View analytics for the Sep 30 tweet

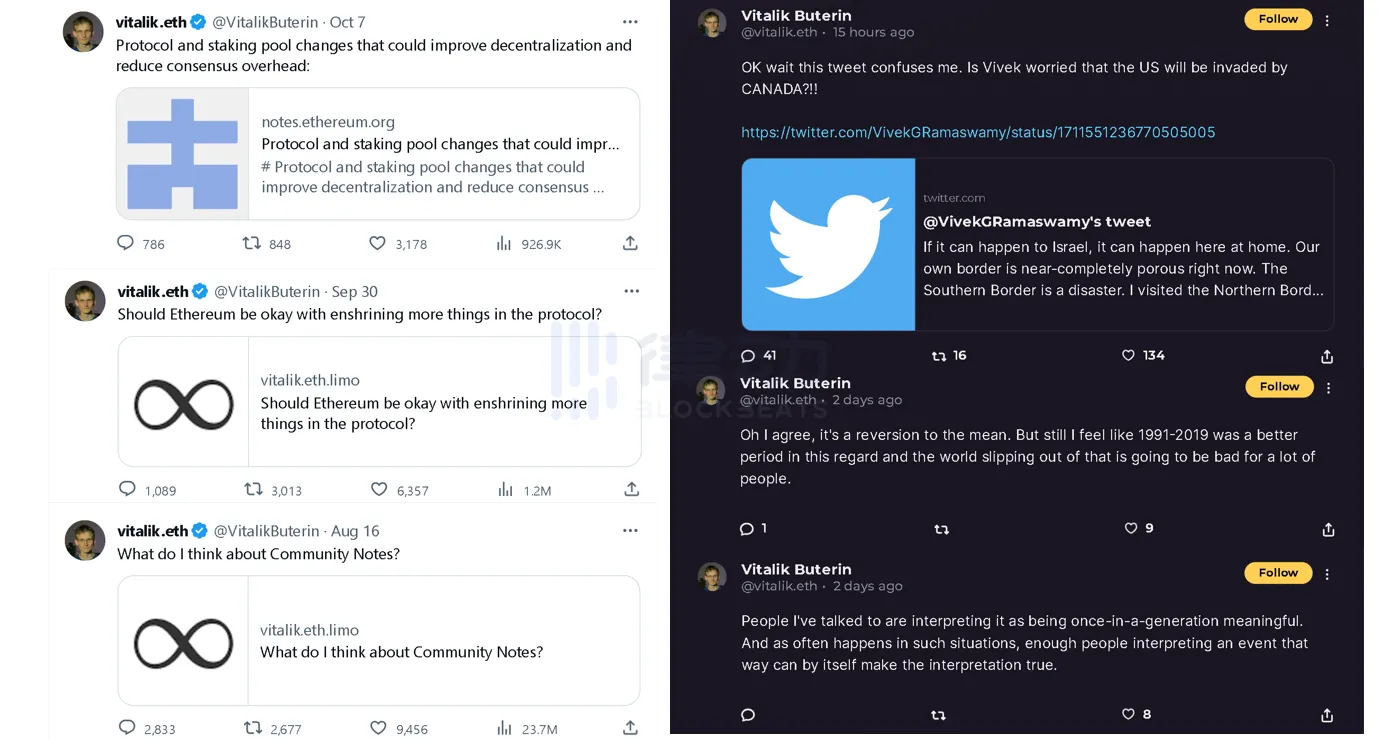505,490
